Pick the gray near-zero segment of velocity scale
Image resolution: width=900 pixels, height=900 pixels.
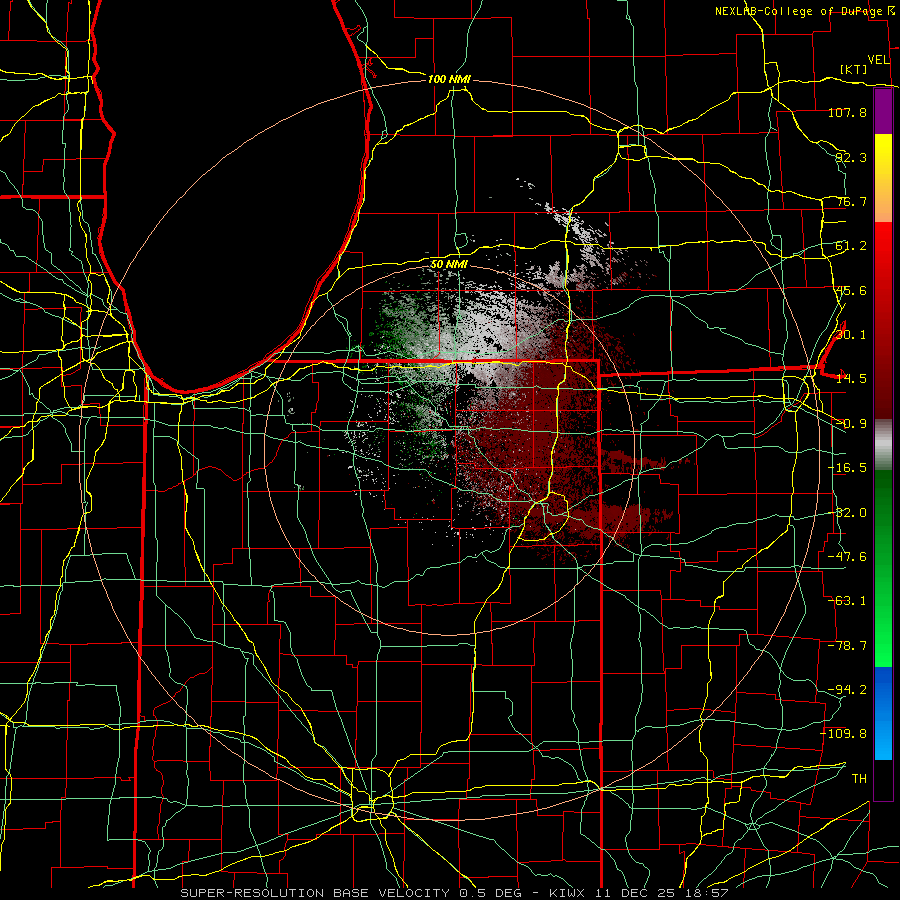pos(883,445)
